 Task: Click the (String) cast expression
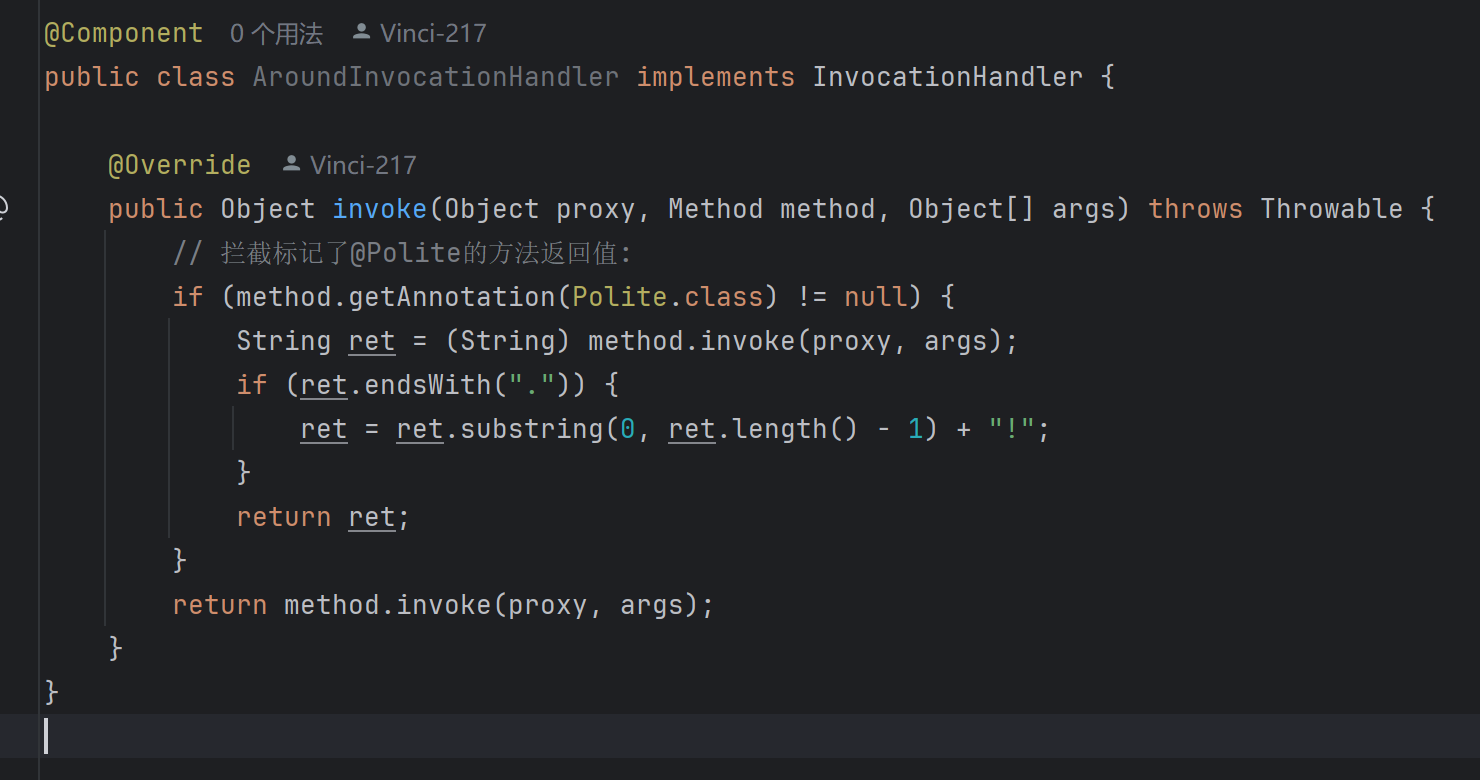(x=508, y=341)
